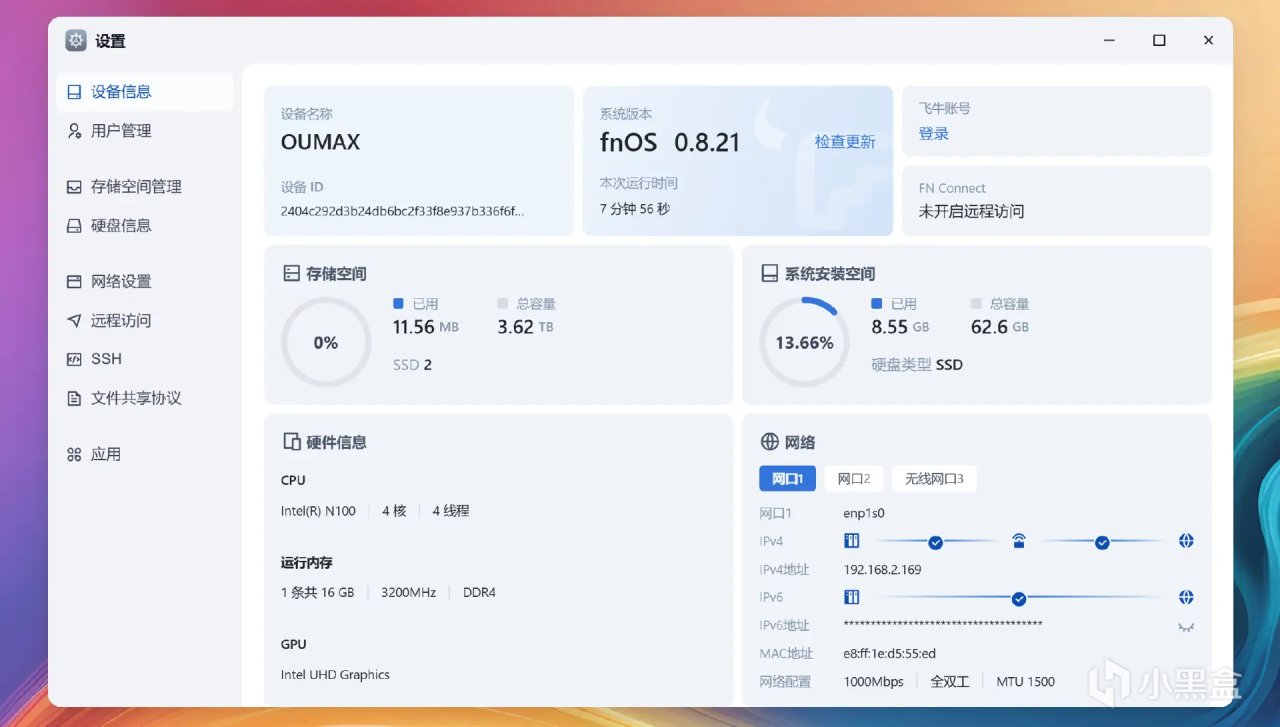The image size is (1280, 727).
Task: Open 应用 via its apps grid icon
Action: pos(74,455)
